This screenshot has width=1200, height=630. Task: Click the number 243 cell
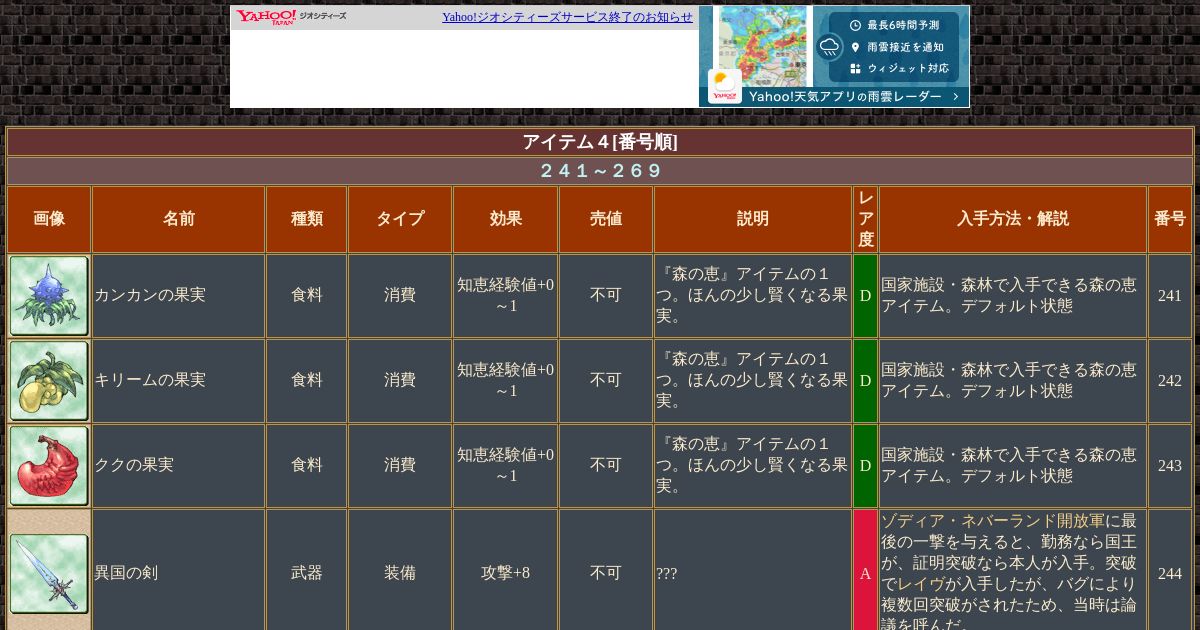(1170, 466)
